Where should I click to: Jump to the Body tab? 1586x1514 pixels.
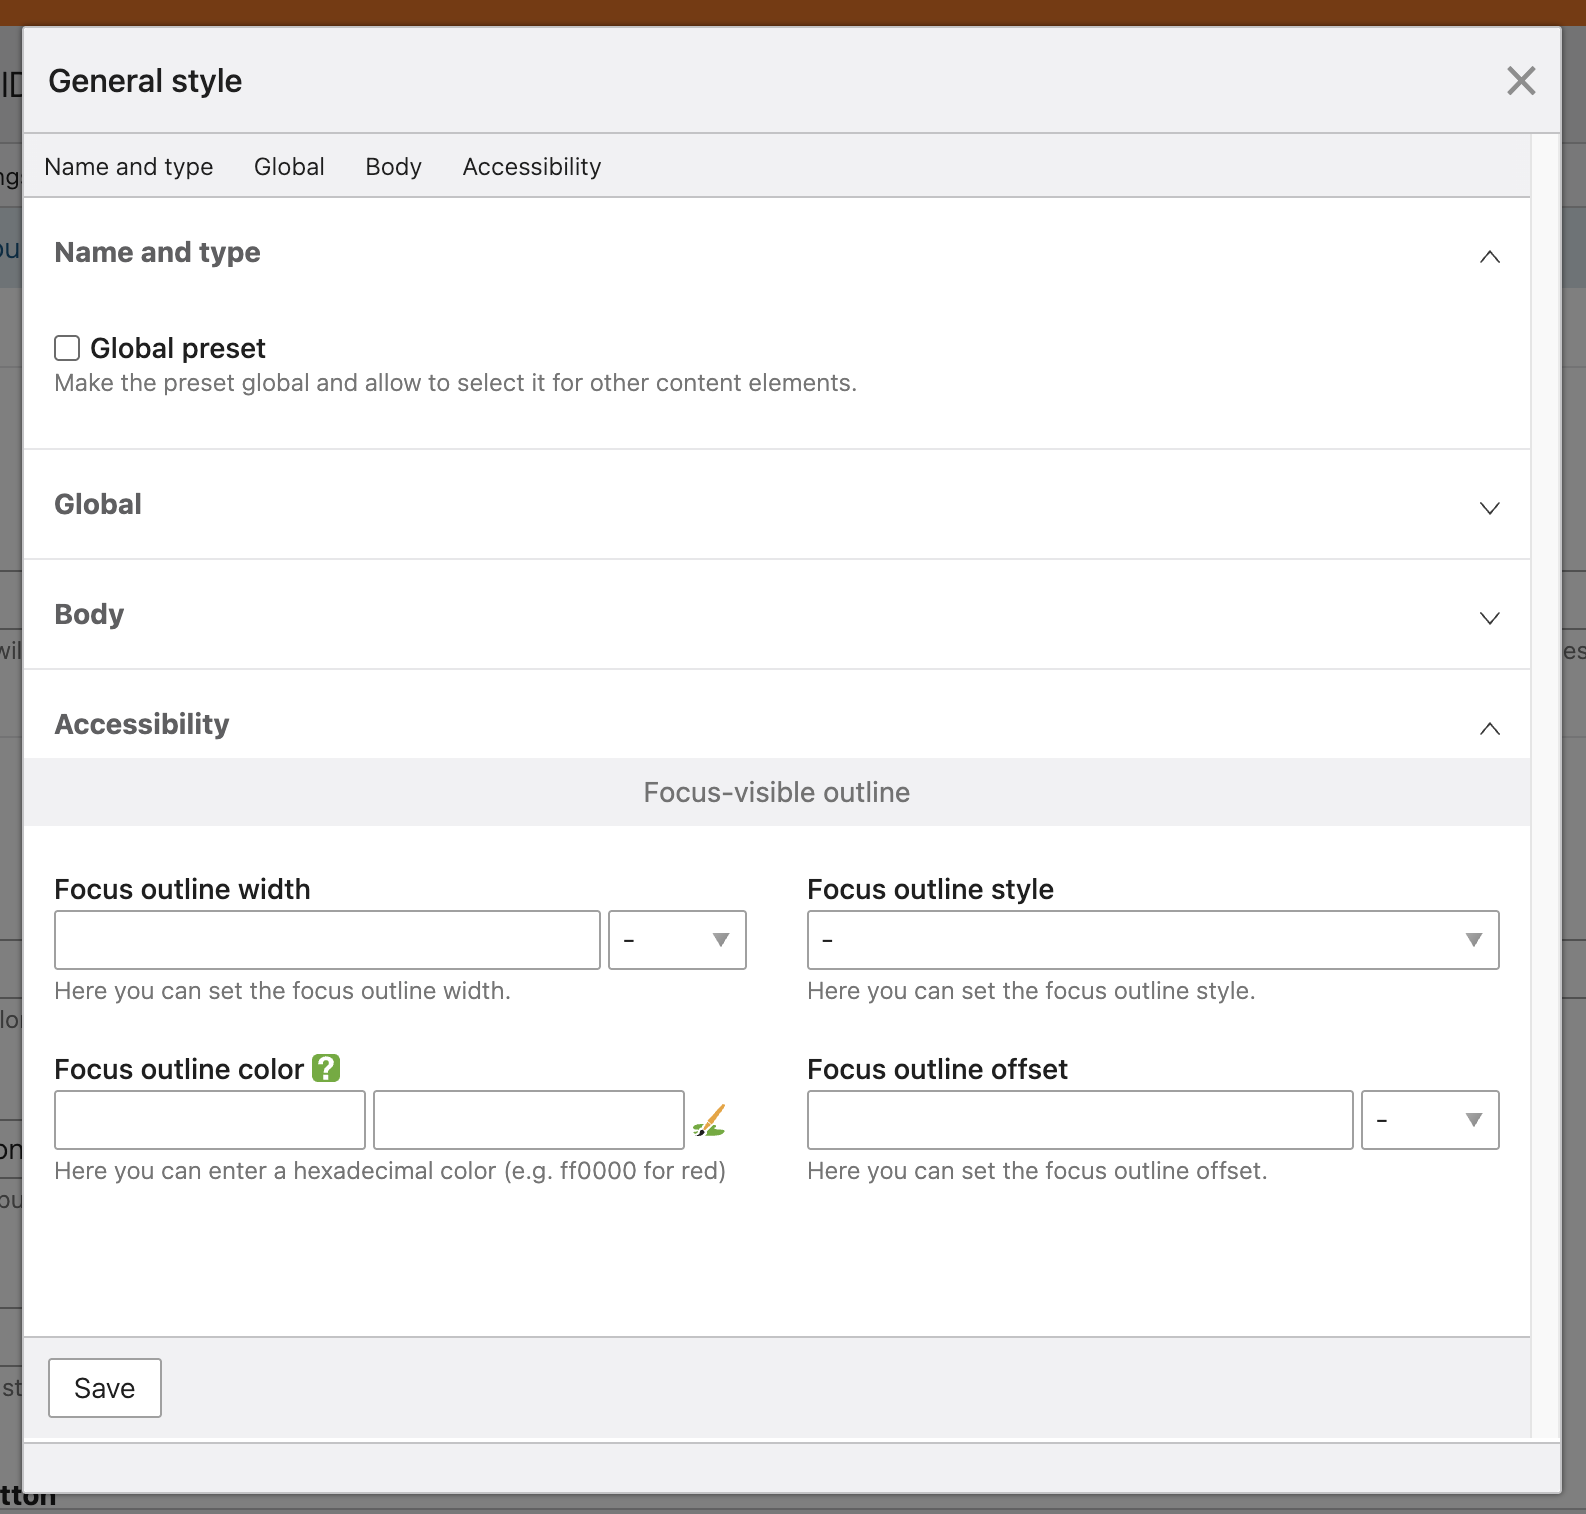(393, 167)
